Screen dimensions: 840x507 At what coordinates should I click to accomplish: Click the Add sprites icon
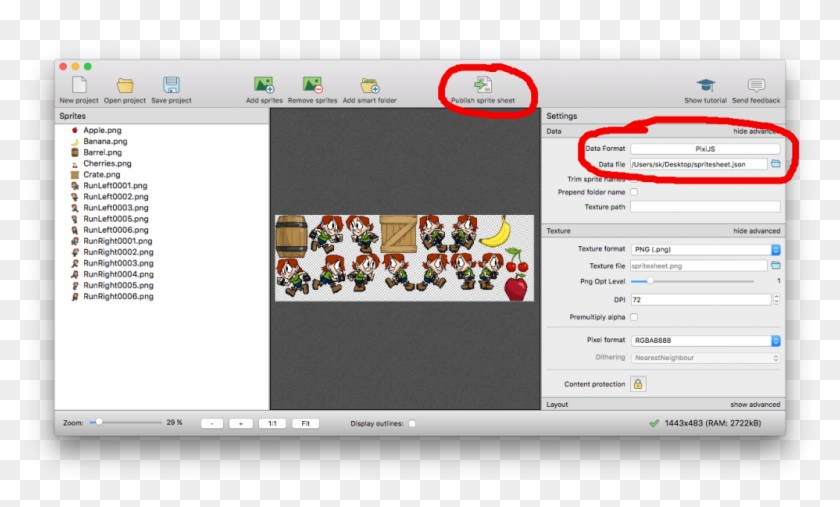(x=264, y=85)
